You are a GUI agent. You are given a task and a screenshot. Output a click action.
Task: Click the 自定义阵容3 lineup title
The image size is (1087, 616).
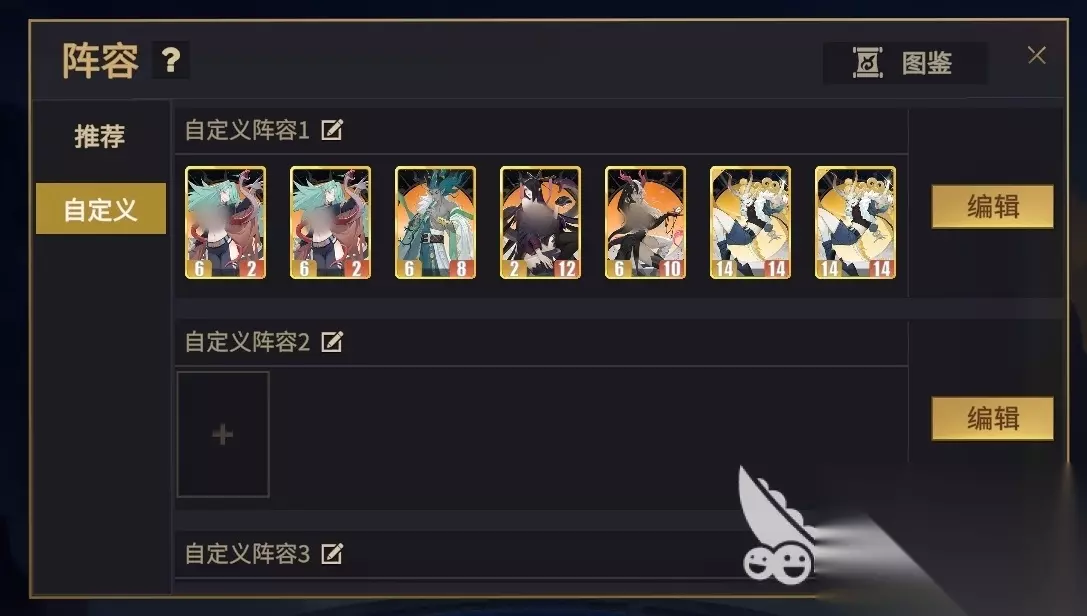tap(247, 554)
